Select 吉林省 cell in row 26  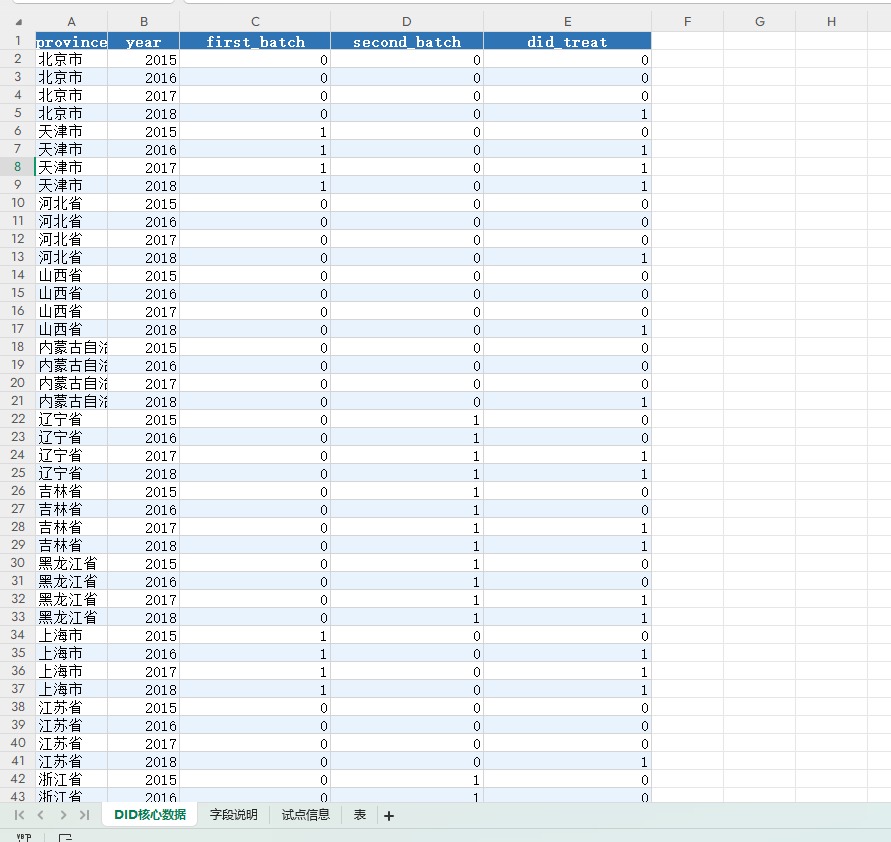pyautogui.click(x=72, y=491)
